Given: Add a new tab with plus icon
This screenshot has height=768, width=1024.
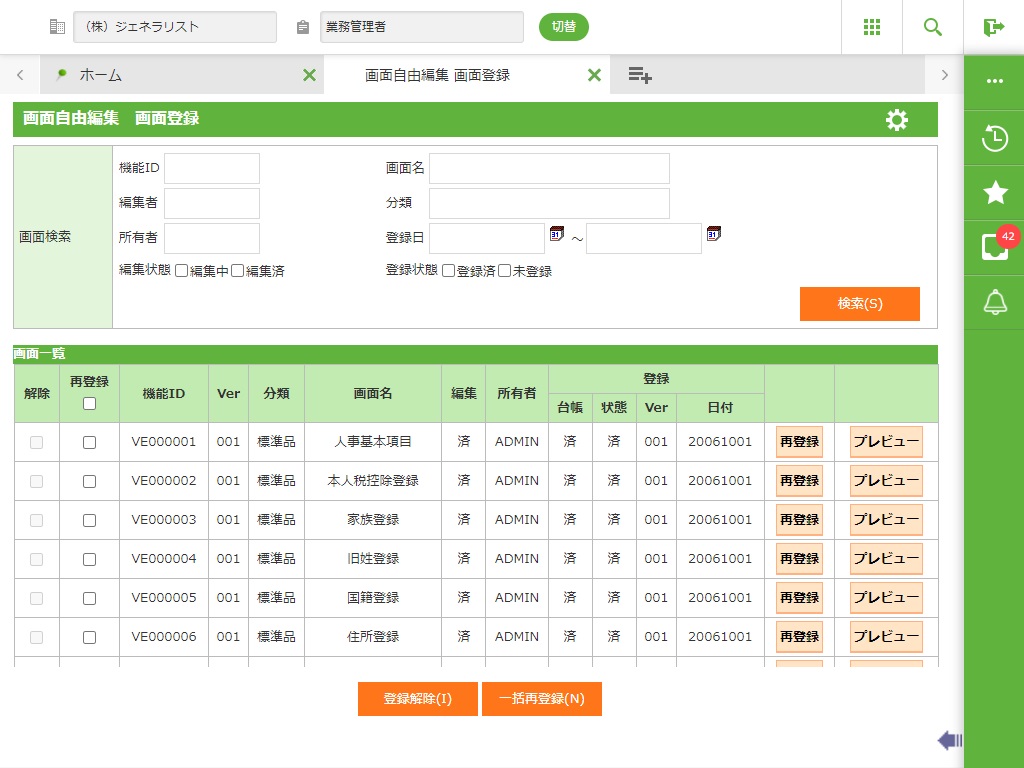Looking at the screenshot, I should (640, 75).
